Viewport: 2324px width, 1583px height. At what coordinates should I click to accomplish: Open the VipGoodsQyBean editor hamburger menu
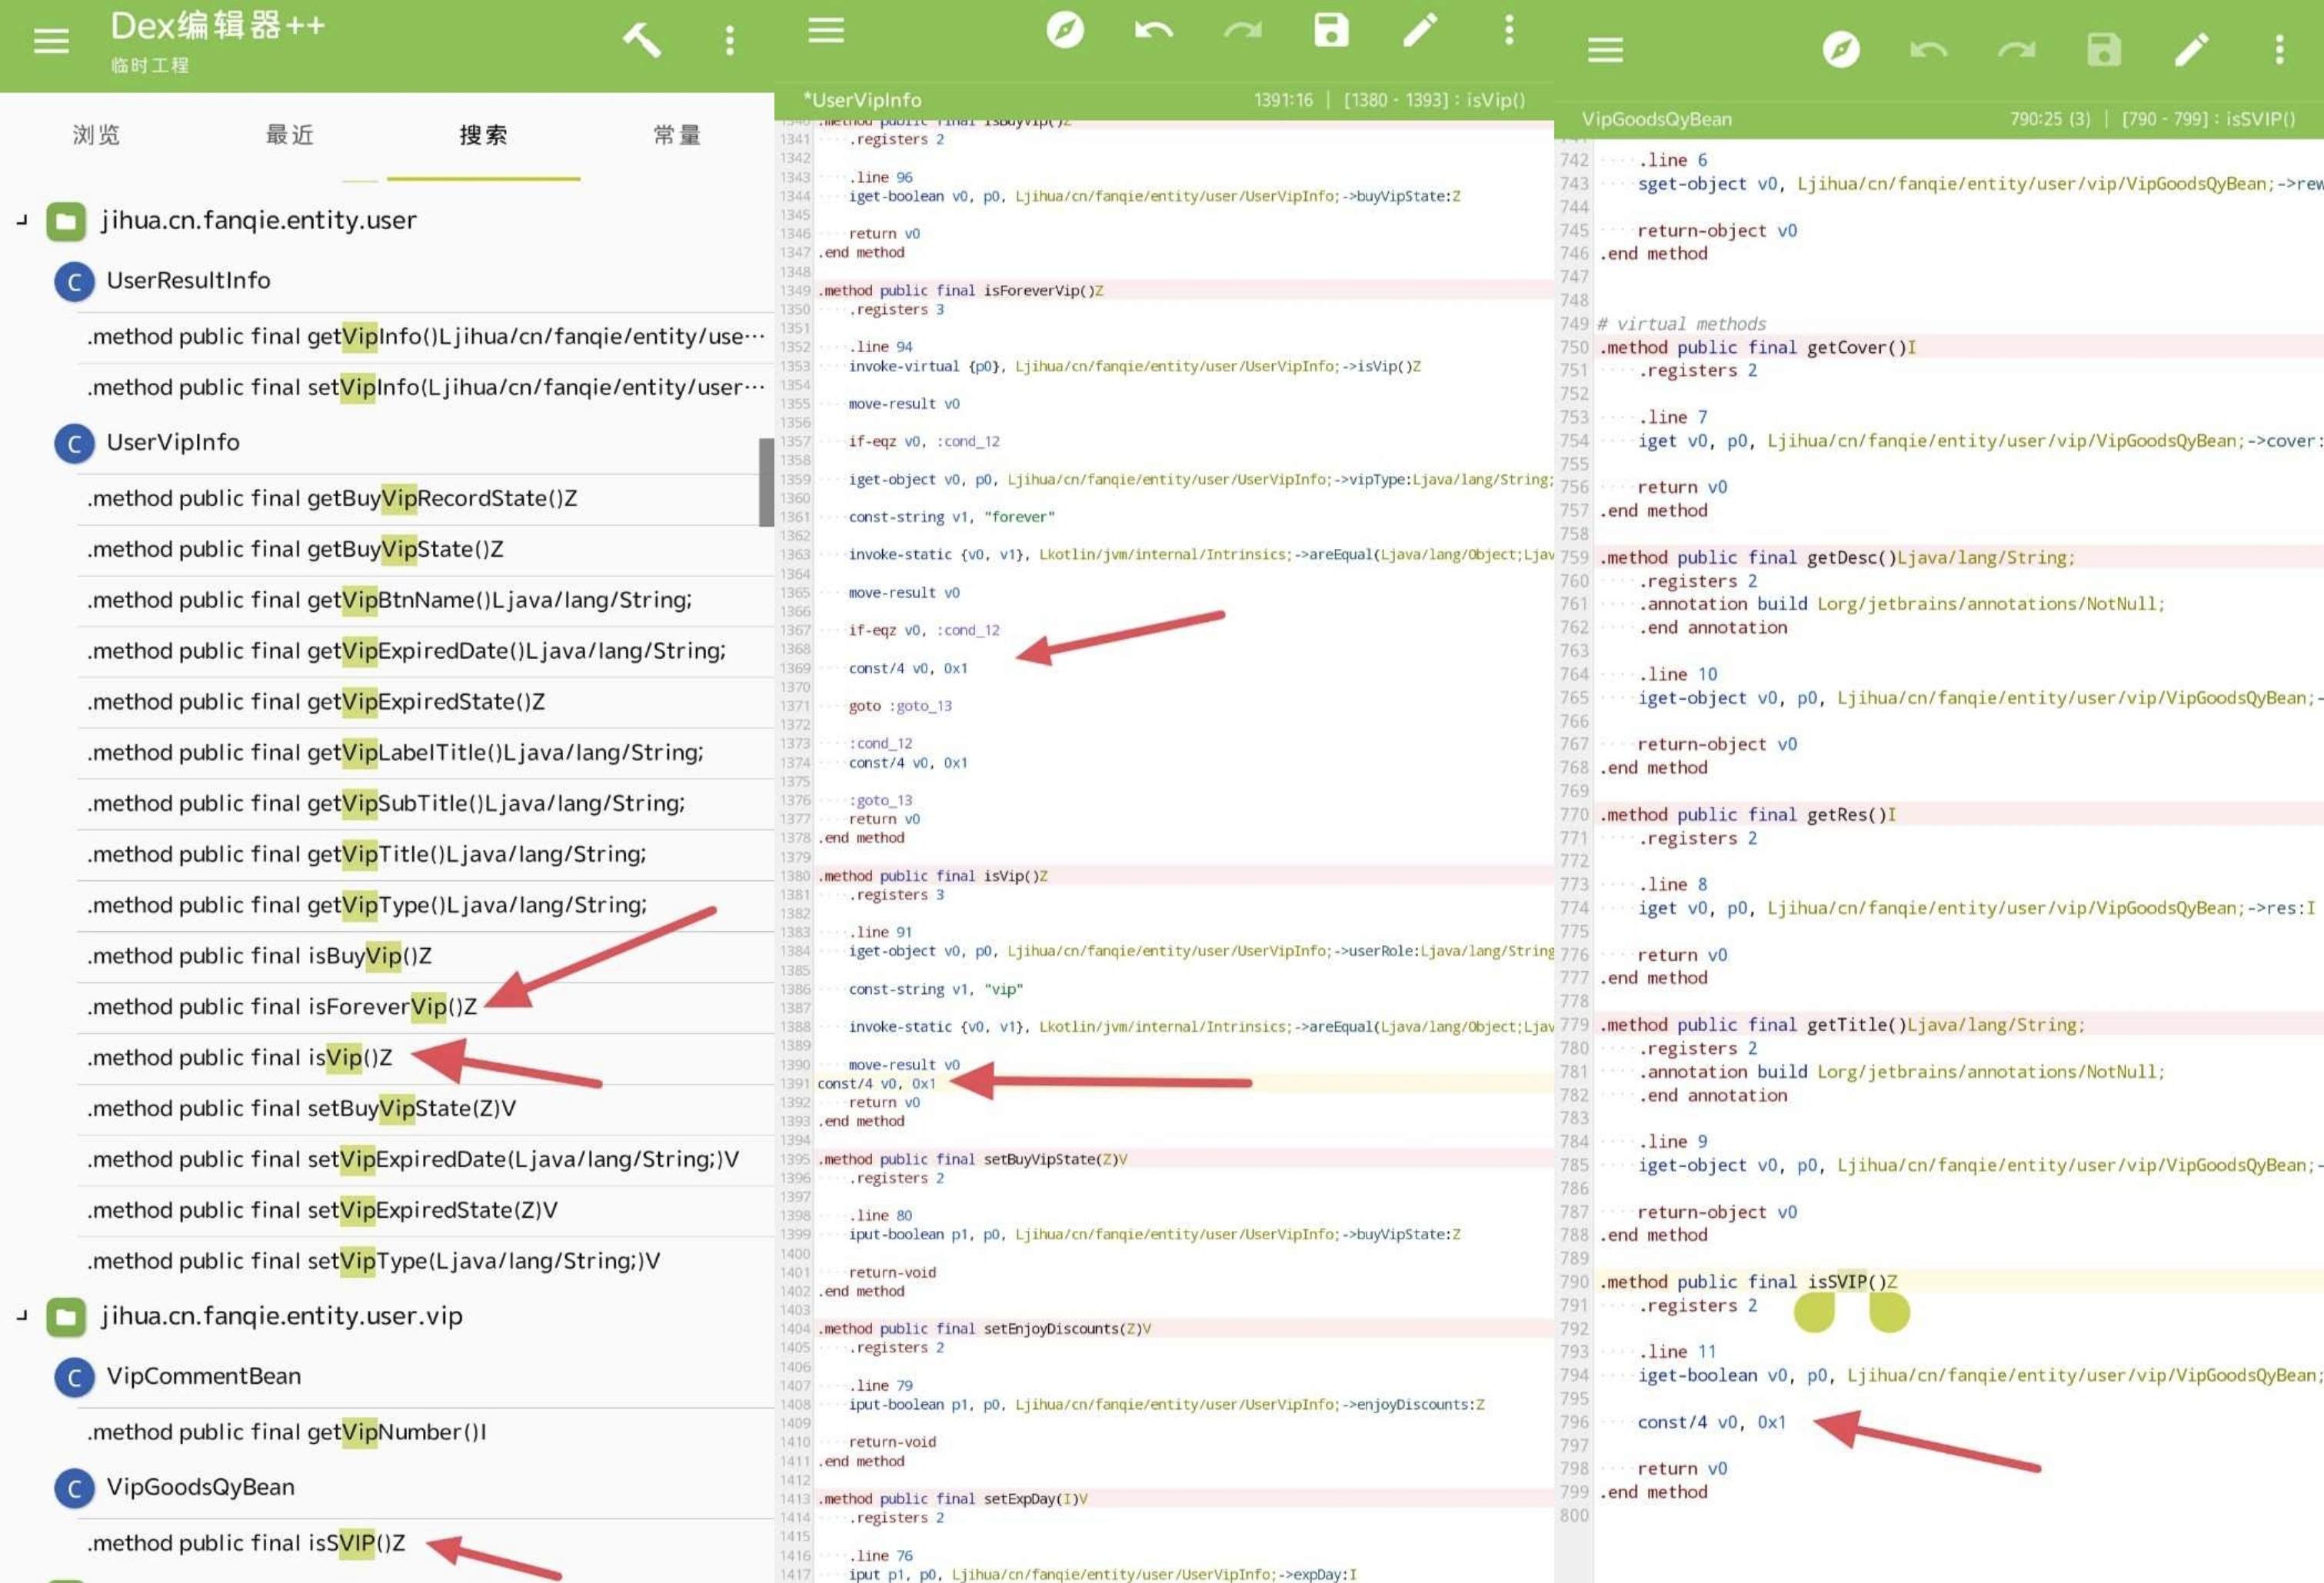[1604, 49]
